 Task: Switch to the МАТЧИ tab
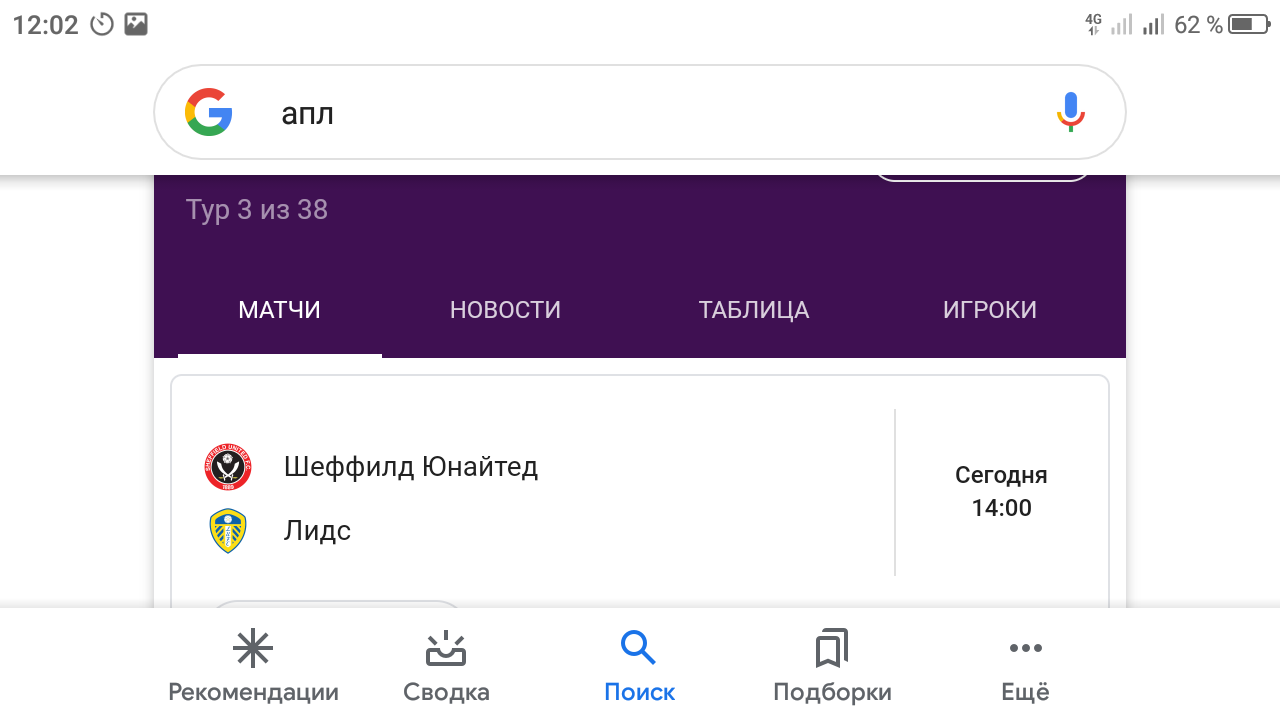(x=280, y=310)
